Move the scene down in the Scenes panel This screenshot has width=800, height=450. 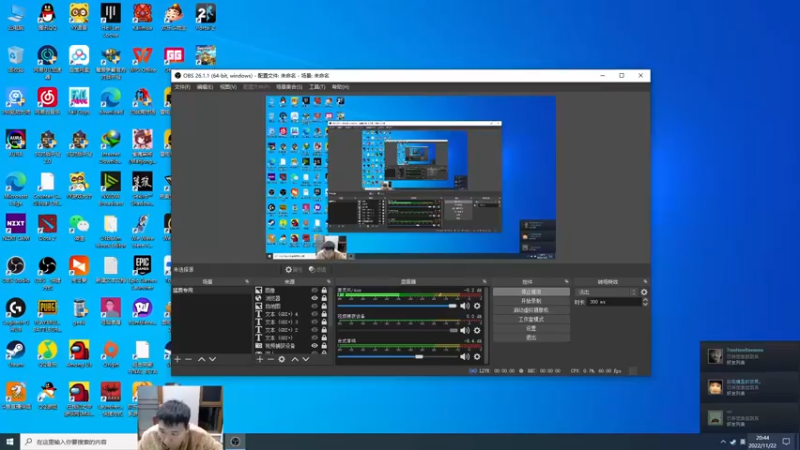pyautogui.click(x=212, y=359)
